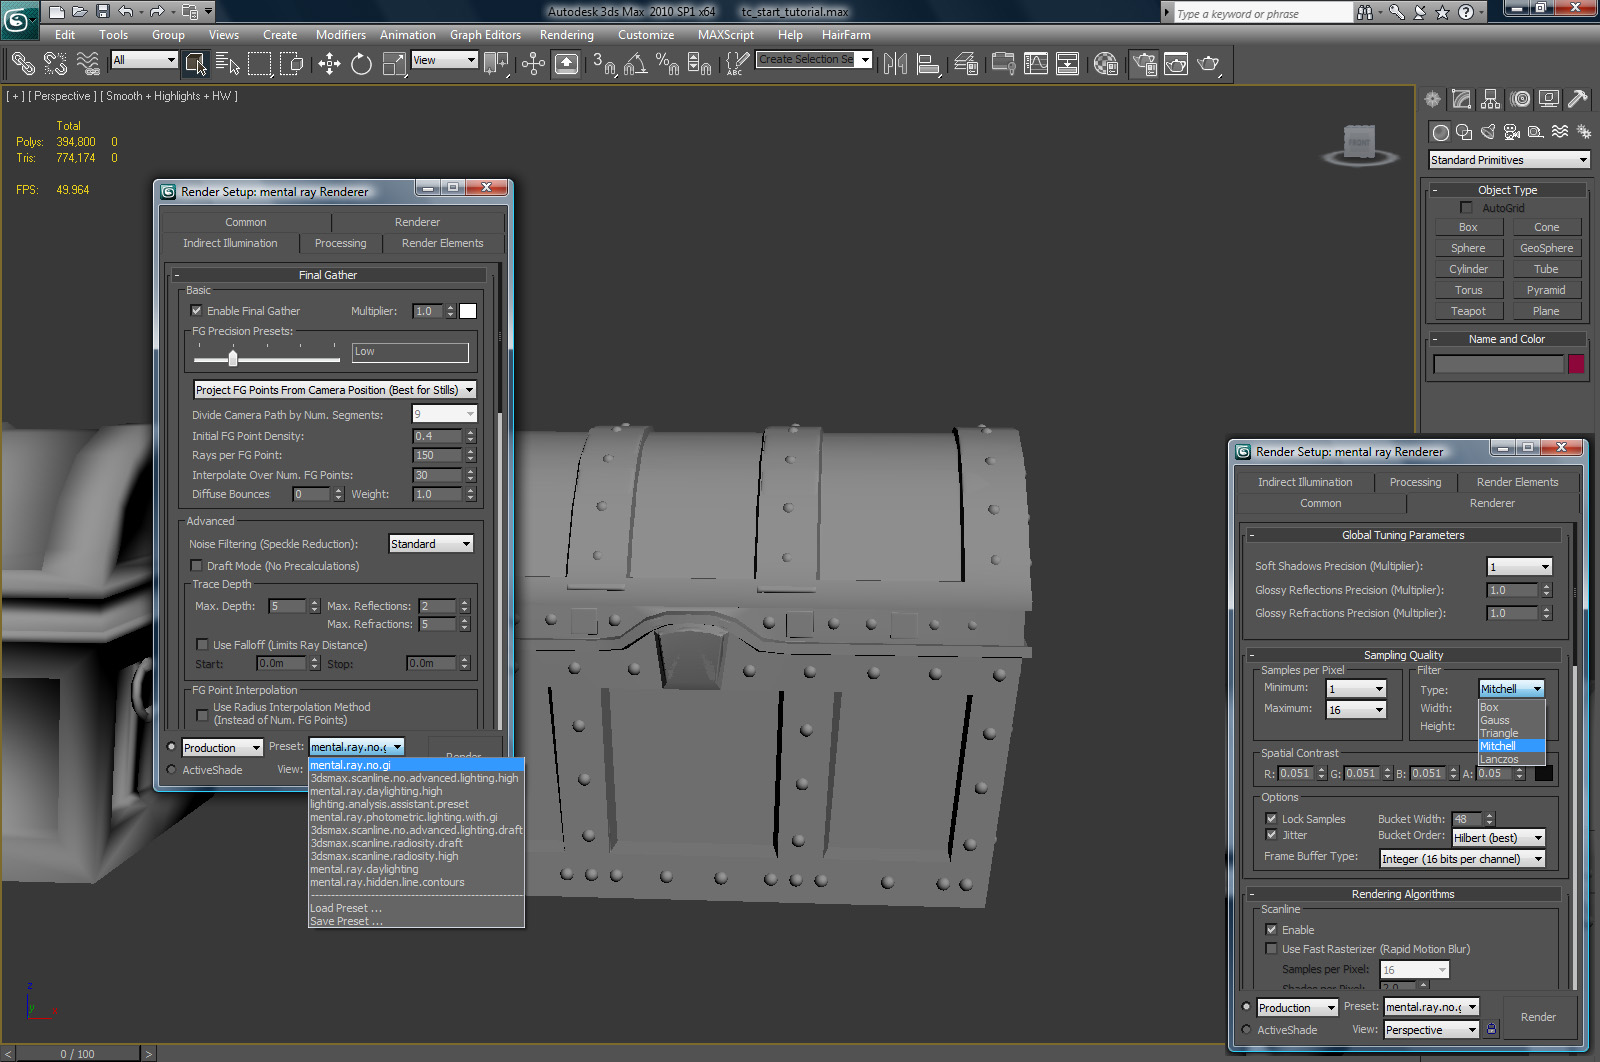Toggle Enable Final Gather checkbox

(197, 311)
